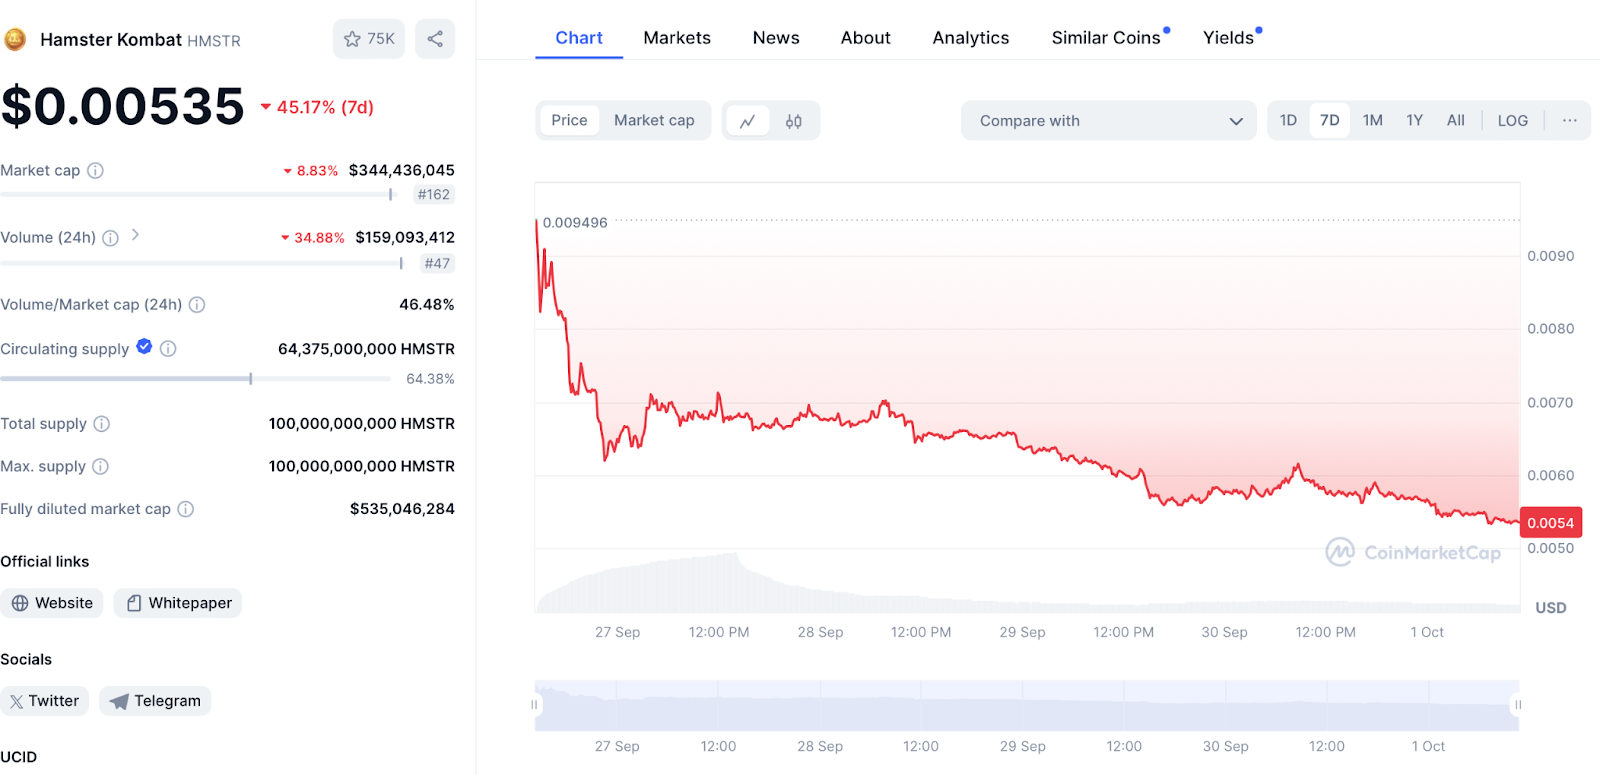Click the left range handle of navigator
Viewport: 1600px width, 775px height.
pyautogui.click(x=534, y=705)
